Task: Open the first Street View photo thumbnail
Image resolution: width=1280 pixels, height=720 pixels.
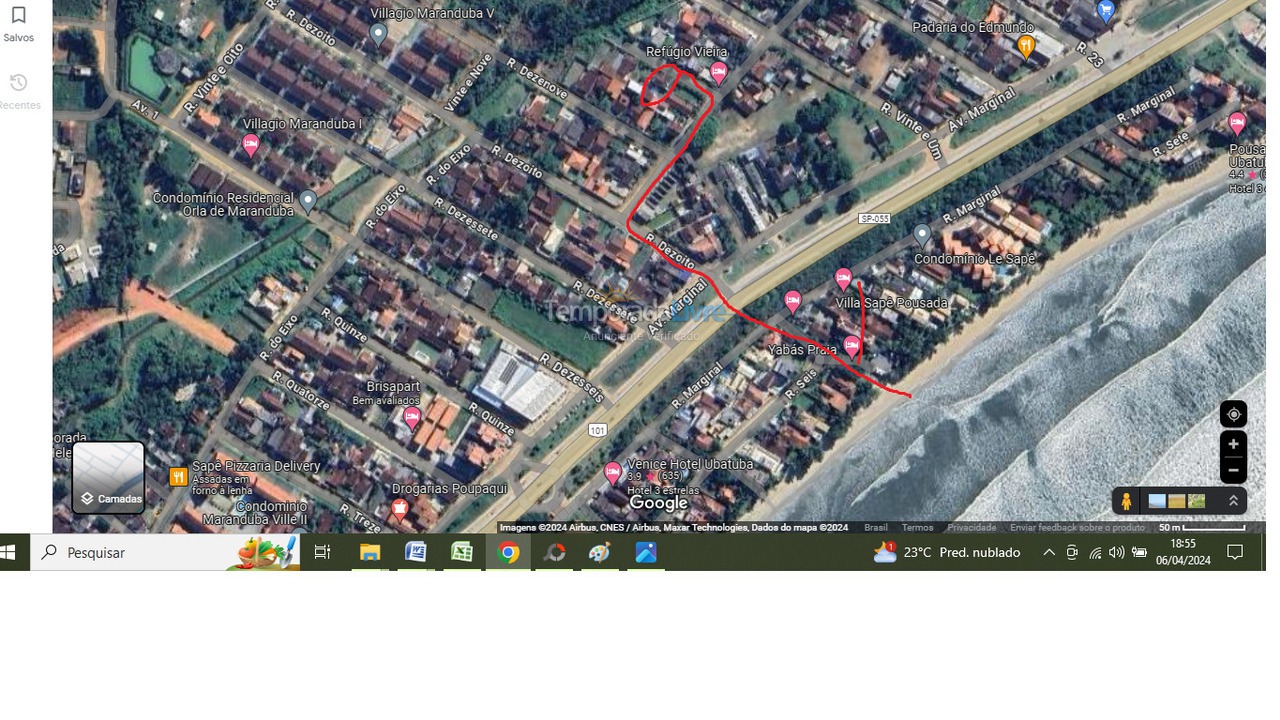Action: [1157, 501]
